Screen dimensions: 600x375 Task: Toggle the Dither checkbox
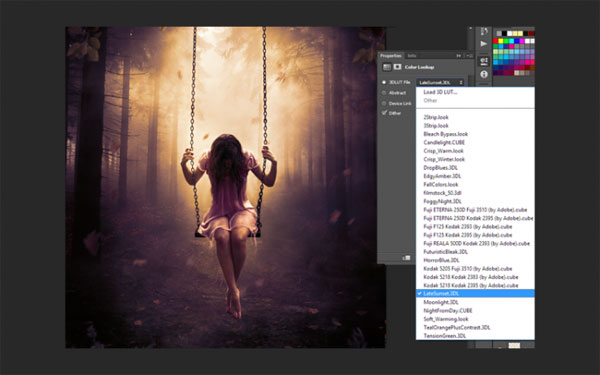pyautogui.click(x=384, y=113)
